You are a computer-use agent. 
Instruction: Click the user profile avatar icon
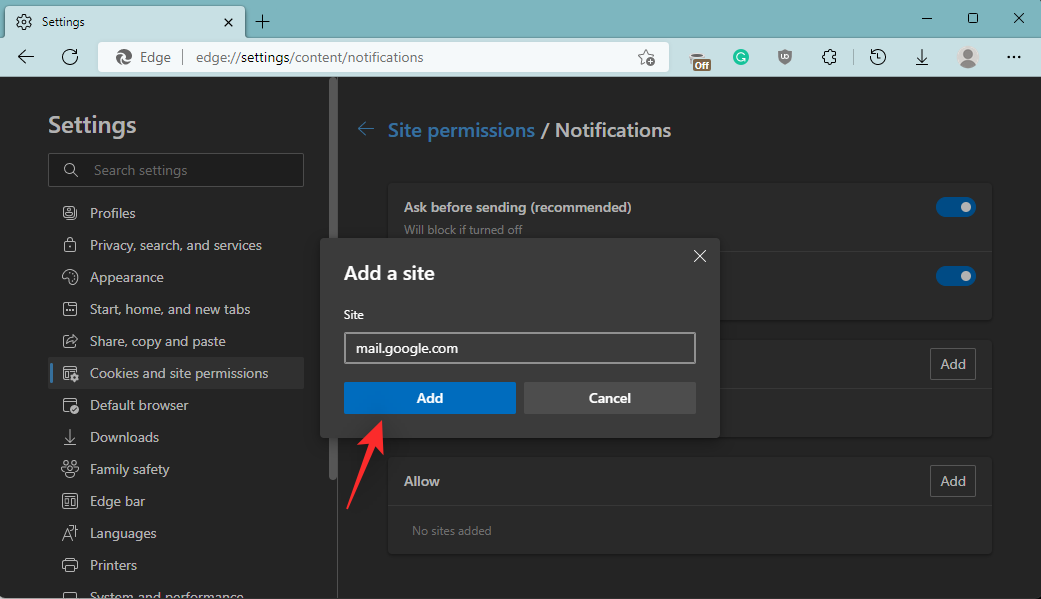pos(967,58)
